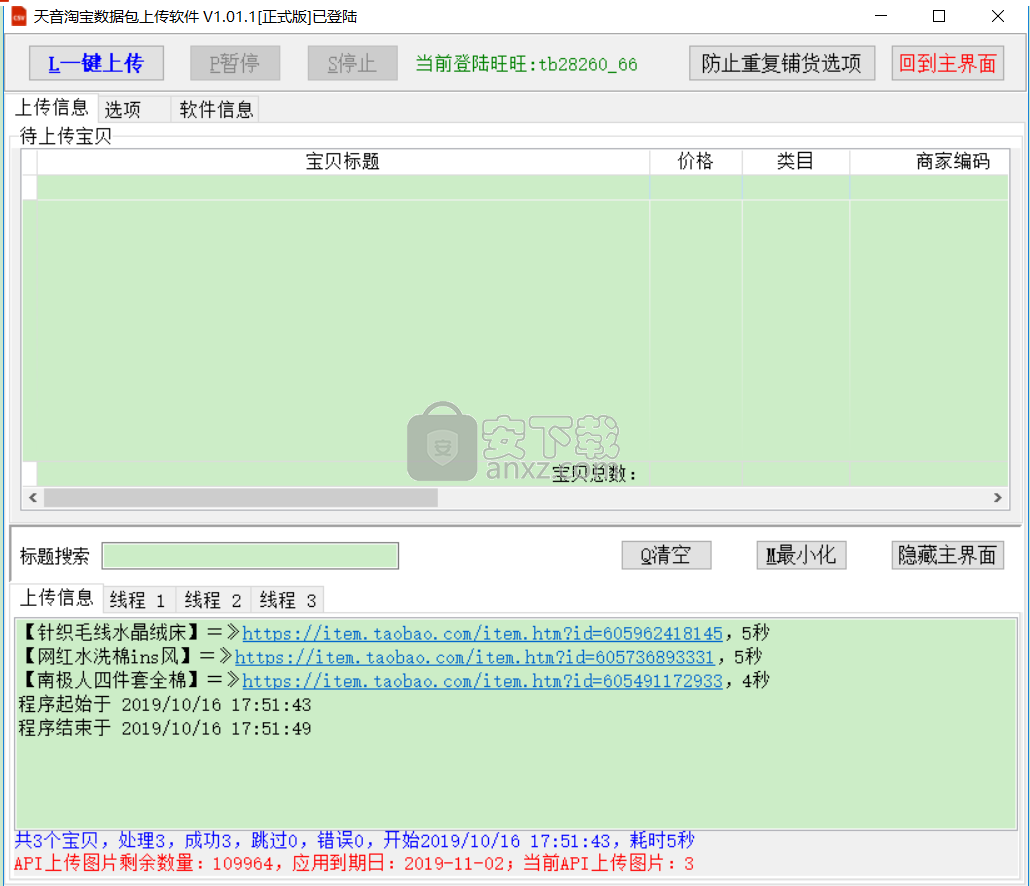Select the 商家编码 column header
1030x886 pixels.
point(929,162)
